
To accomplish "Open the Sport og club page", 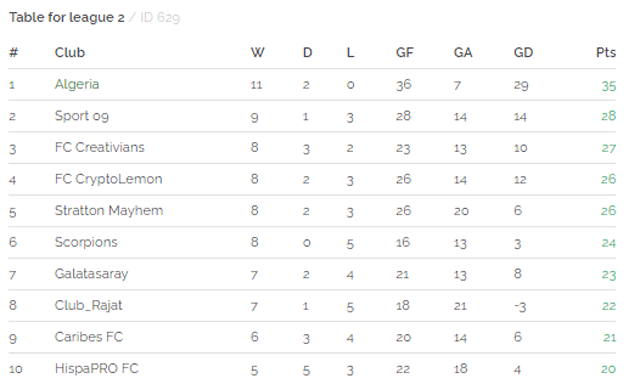I will [x=82, y=116].
